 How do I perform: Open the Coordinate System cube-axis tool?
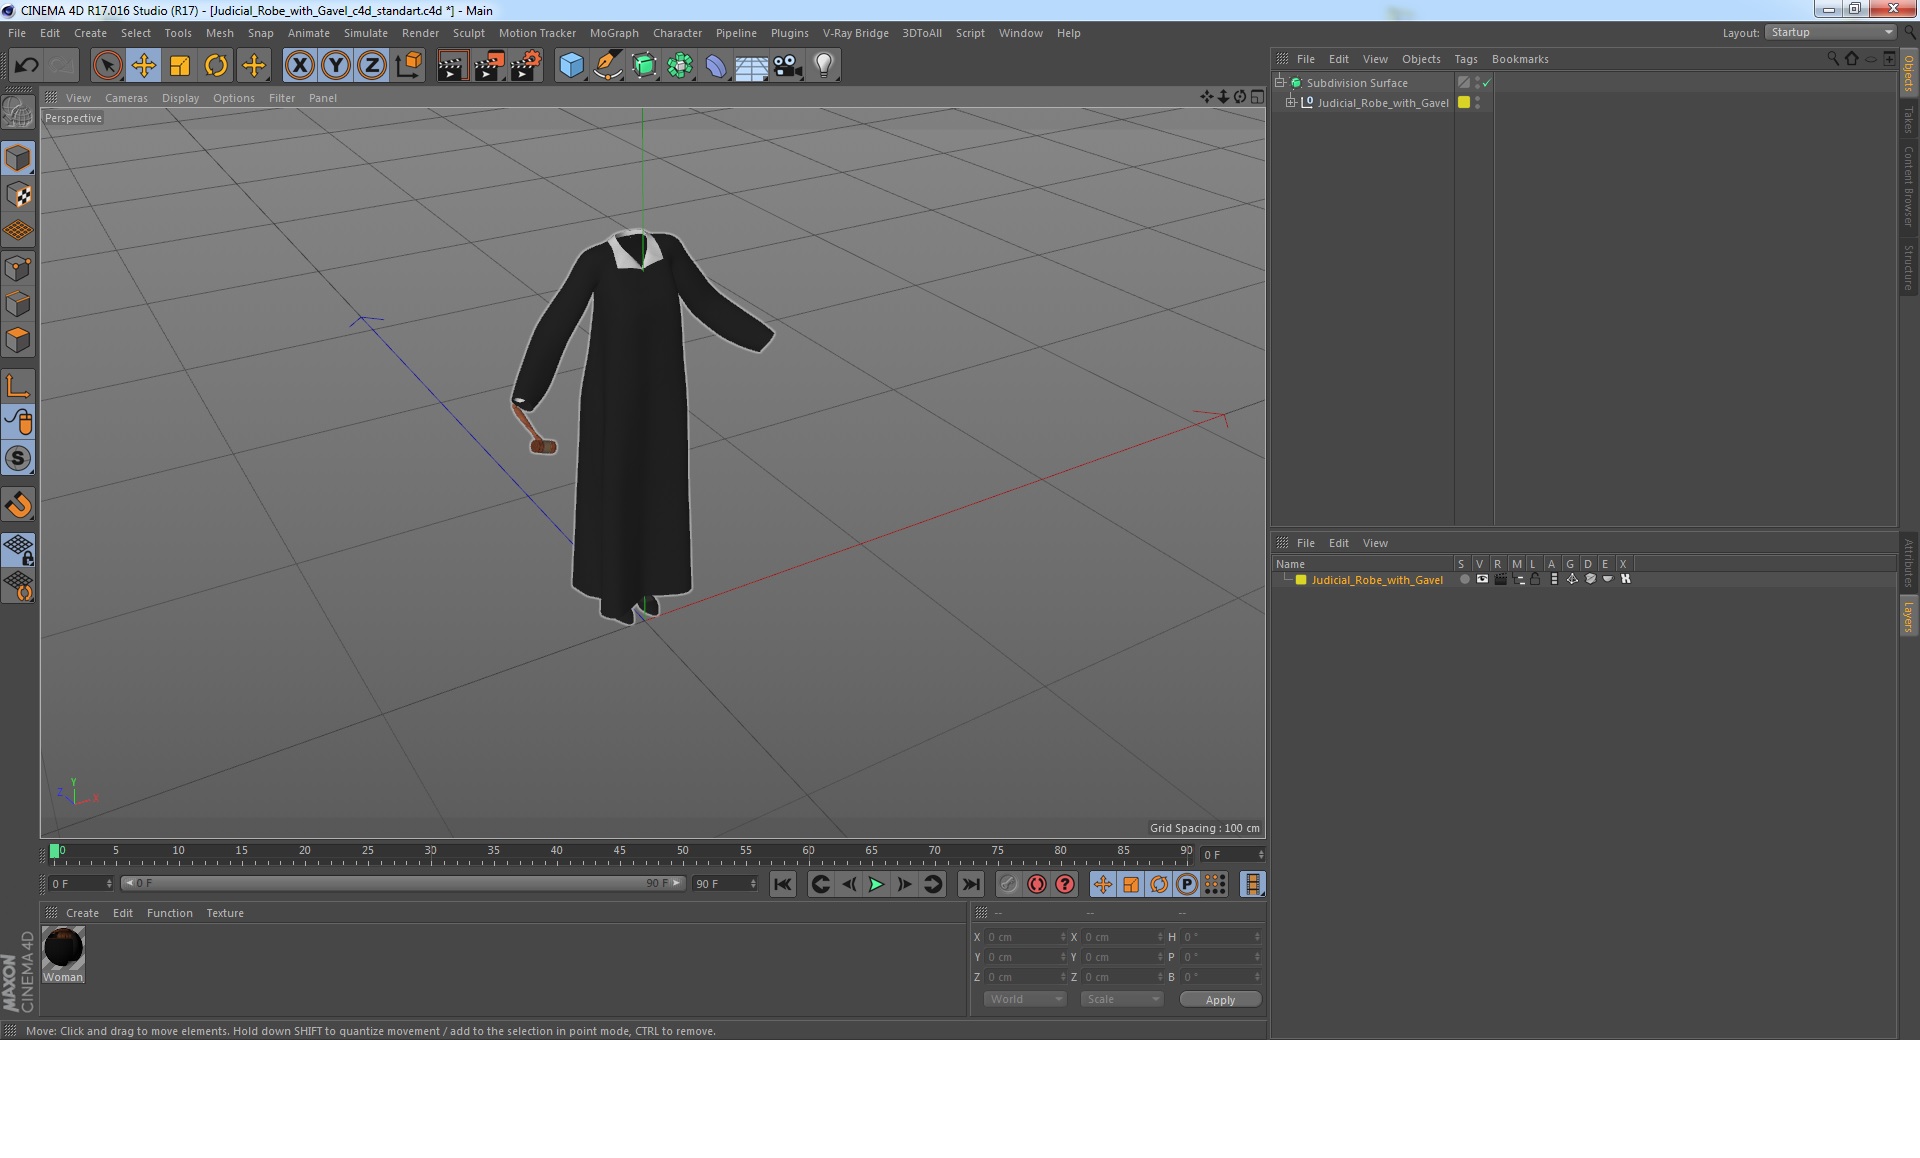coord(408,66)
